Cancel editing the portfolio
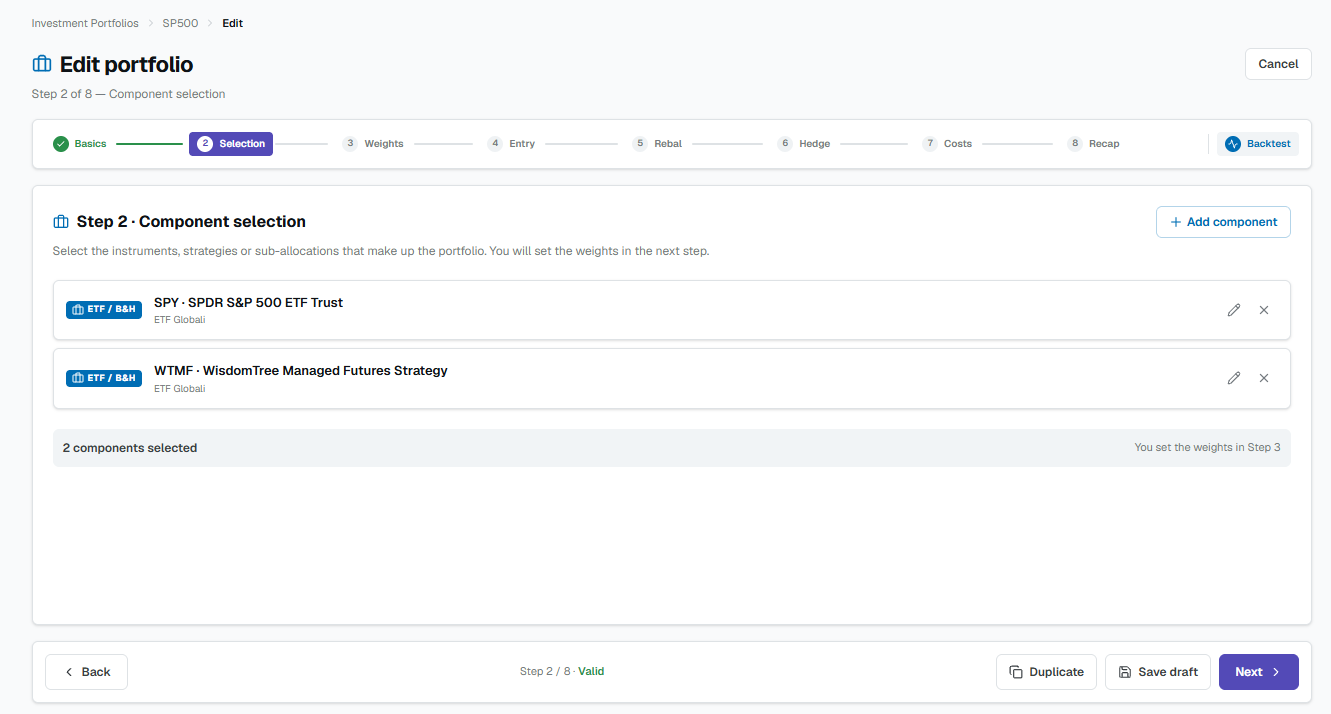Viewport: 1331px width, 714px height. pos(1278,64)
